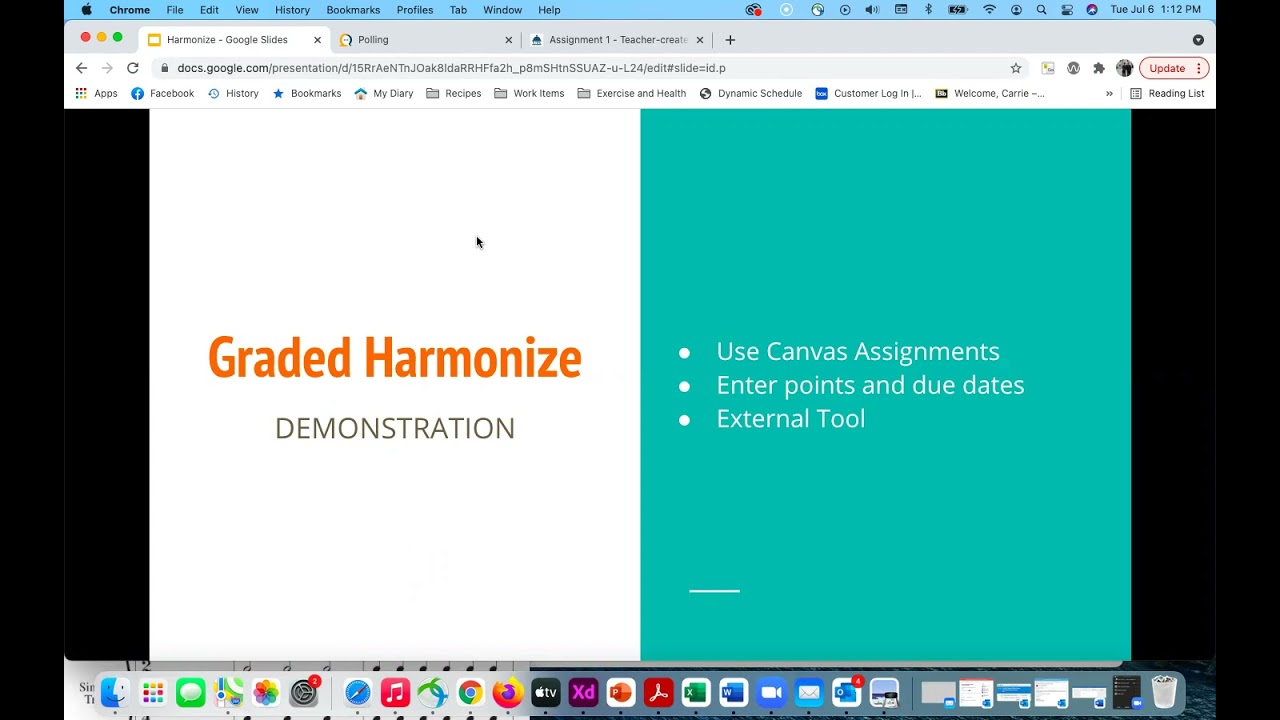Viewport: 1280px width, 720px height.
Task: Open Finder from the Dock
Action: (115, 692)
